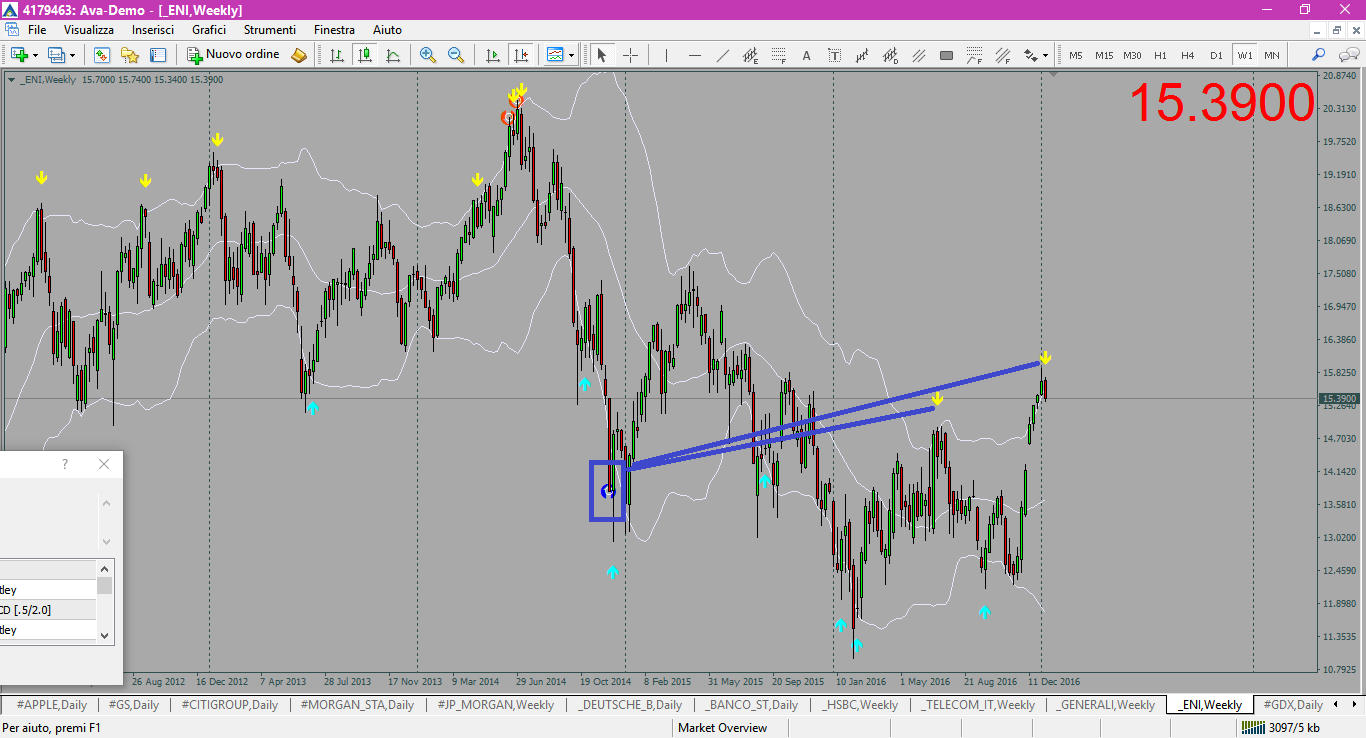
Task: Switch to M15 timeframe
Action: click(x=1104, y=55)
